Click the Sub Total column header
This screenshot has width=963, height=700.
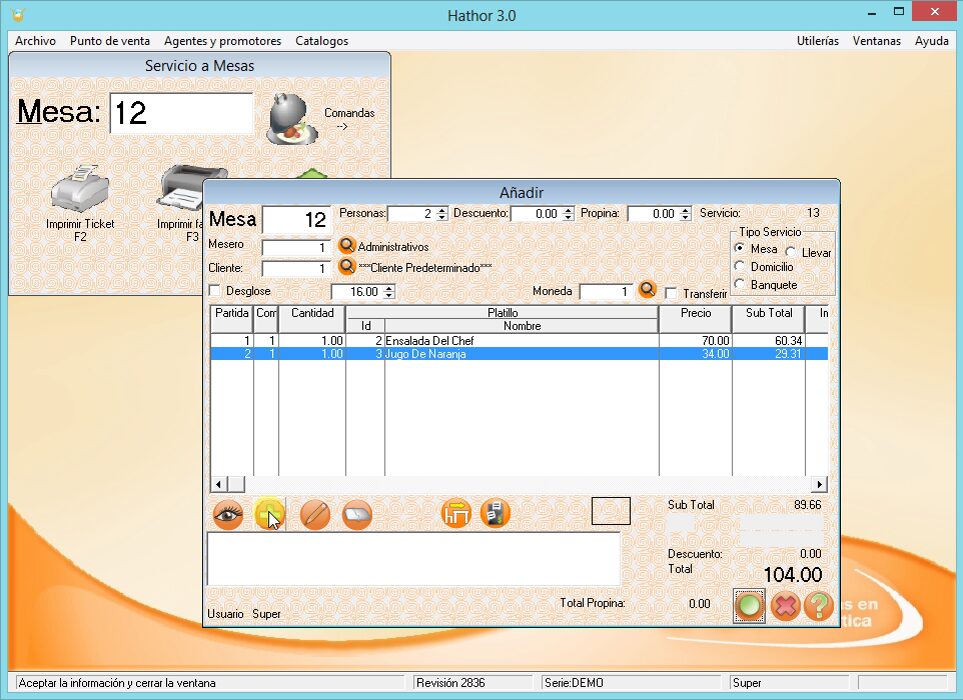click(x=768, y=319)
